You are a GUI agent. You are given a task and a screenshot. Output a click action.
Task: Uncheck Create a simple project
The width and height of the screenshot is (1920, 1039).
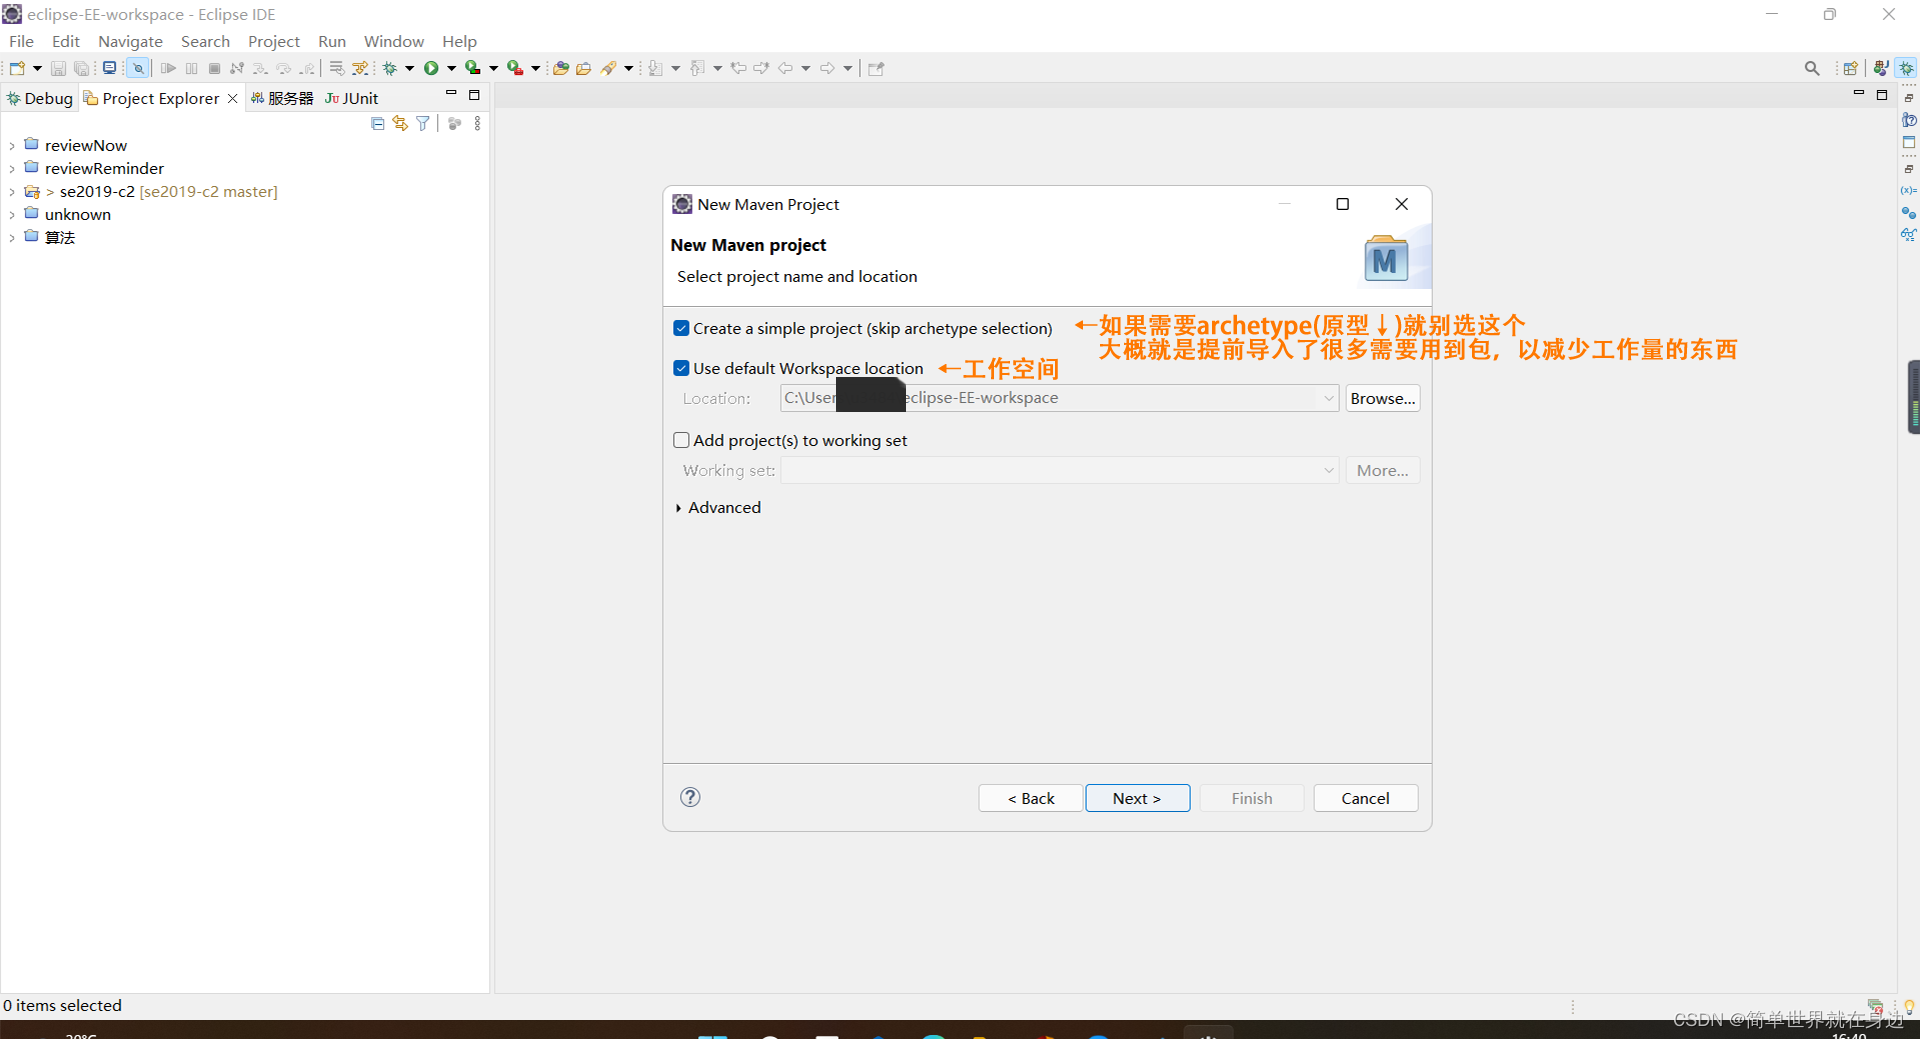click(681, 327)
